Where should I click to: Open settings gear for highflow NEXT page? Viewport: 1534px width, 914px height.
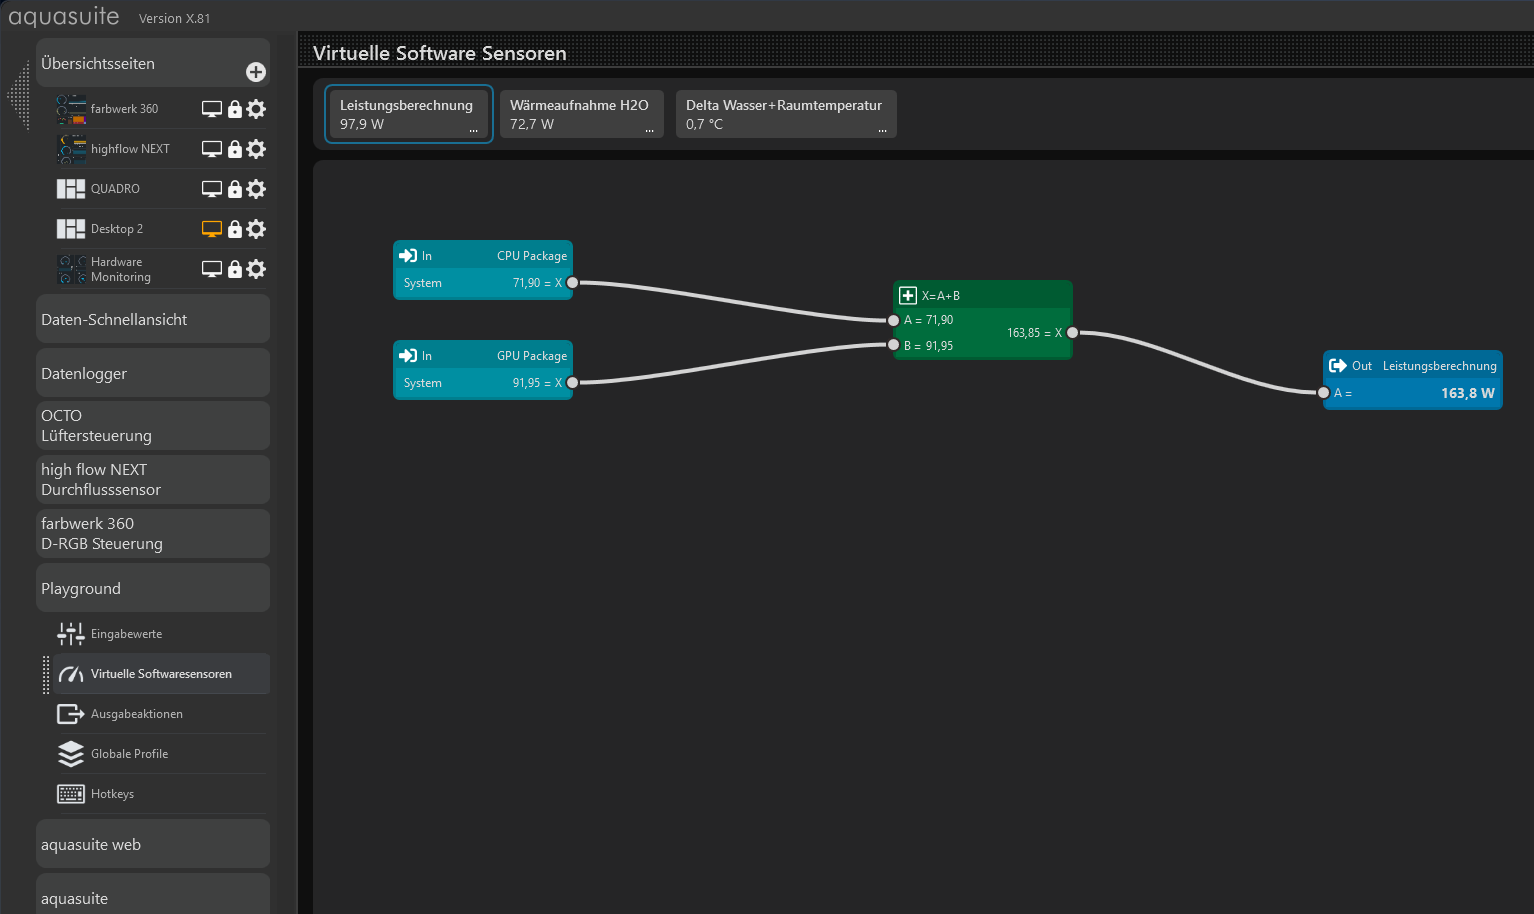256,149
